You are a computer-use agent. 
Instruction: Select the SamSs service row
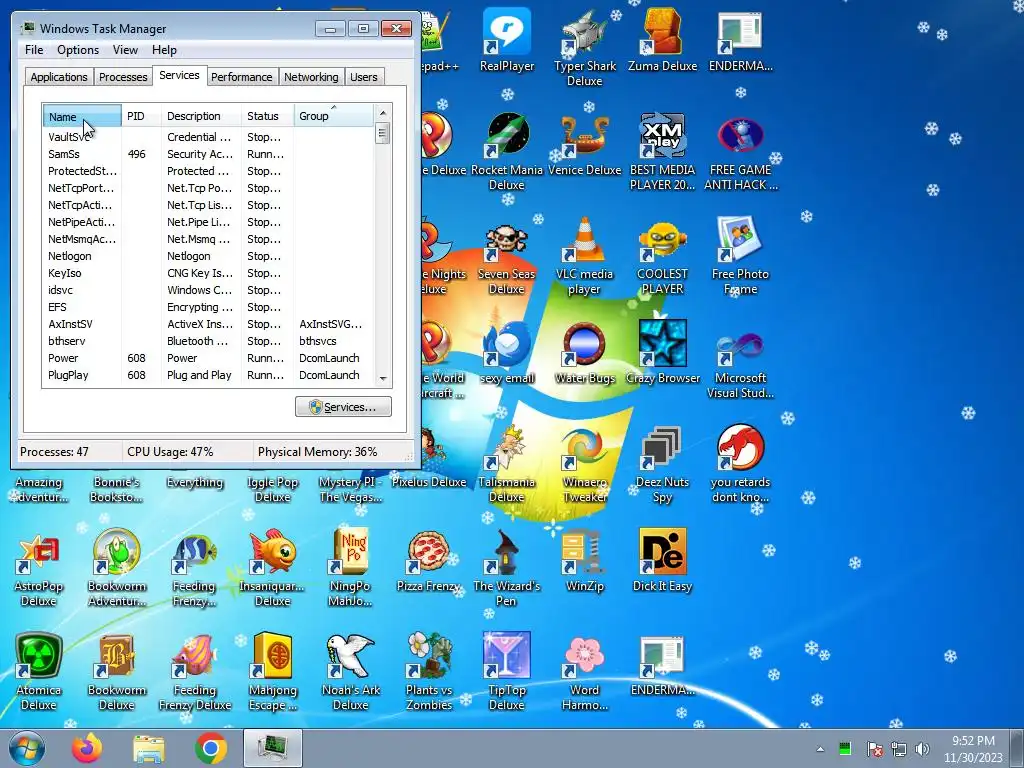pos(208,154)
